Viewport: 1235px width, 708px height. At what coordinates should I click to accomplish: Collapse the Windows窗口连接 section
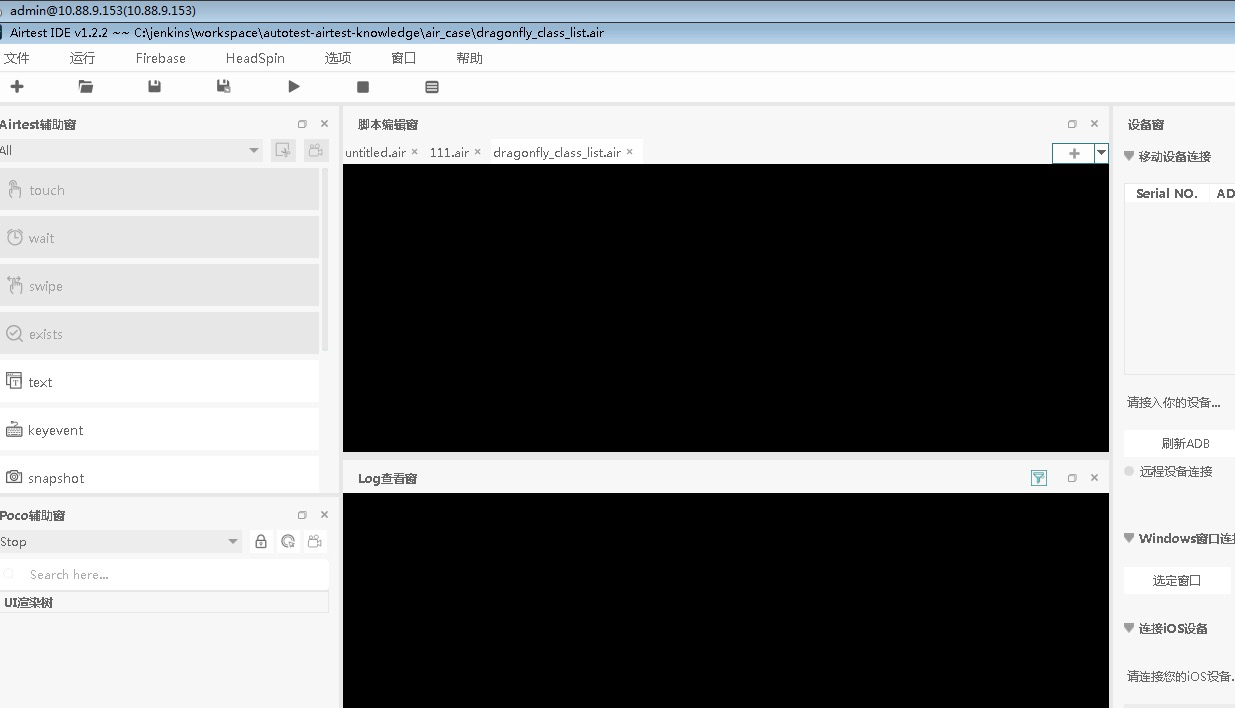[x=1129, y=538]
